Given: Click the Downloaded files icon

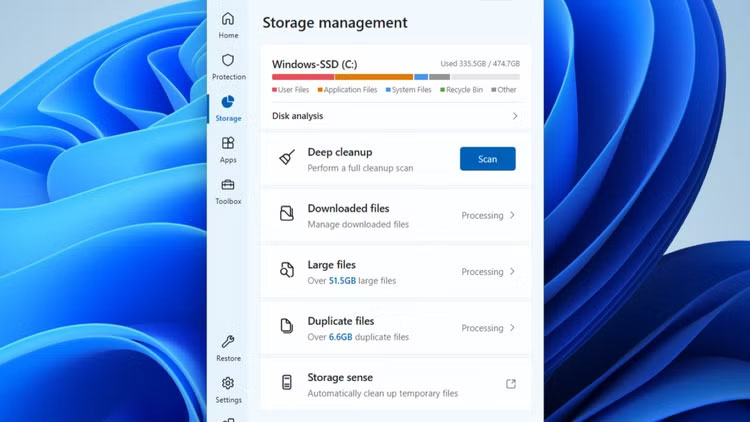Looking at the screenshot, I should point(287,213).
